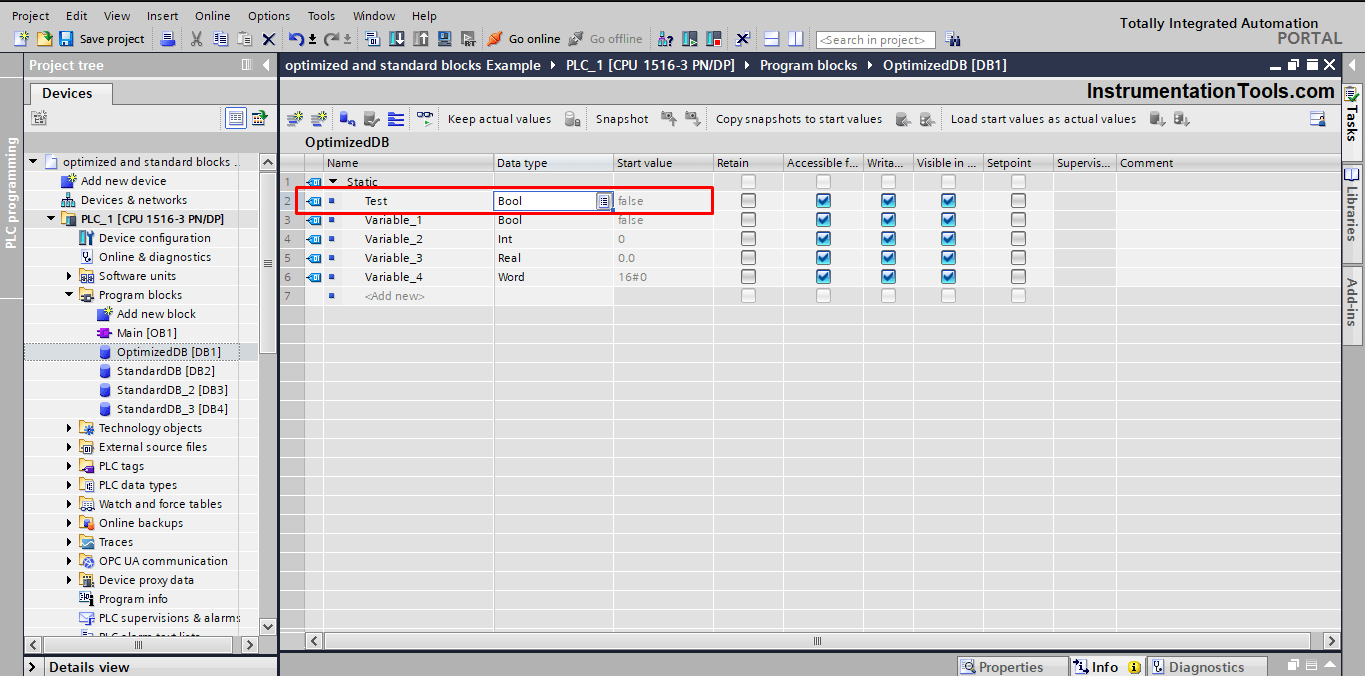Click the Cut scissors icon
This screenshot has width=1365, height=676.
(197, 39)
